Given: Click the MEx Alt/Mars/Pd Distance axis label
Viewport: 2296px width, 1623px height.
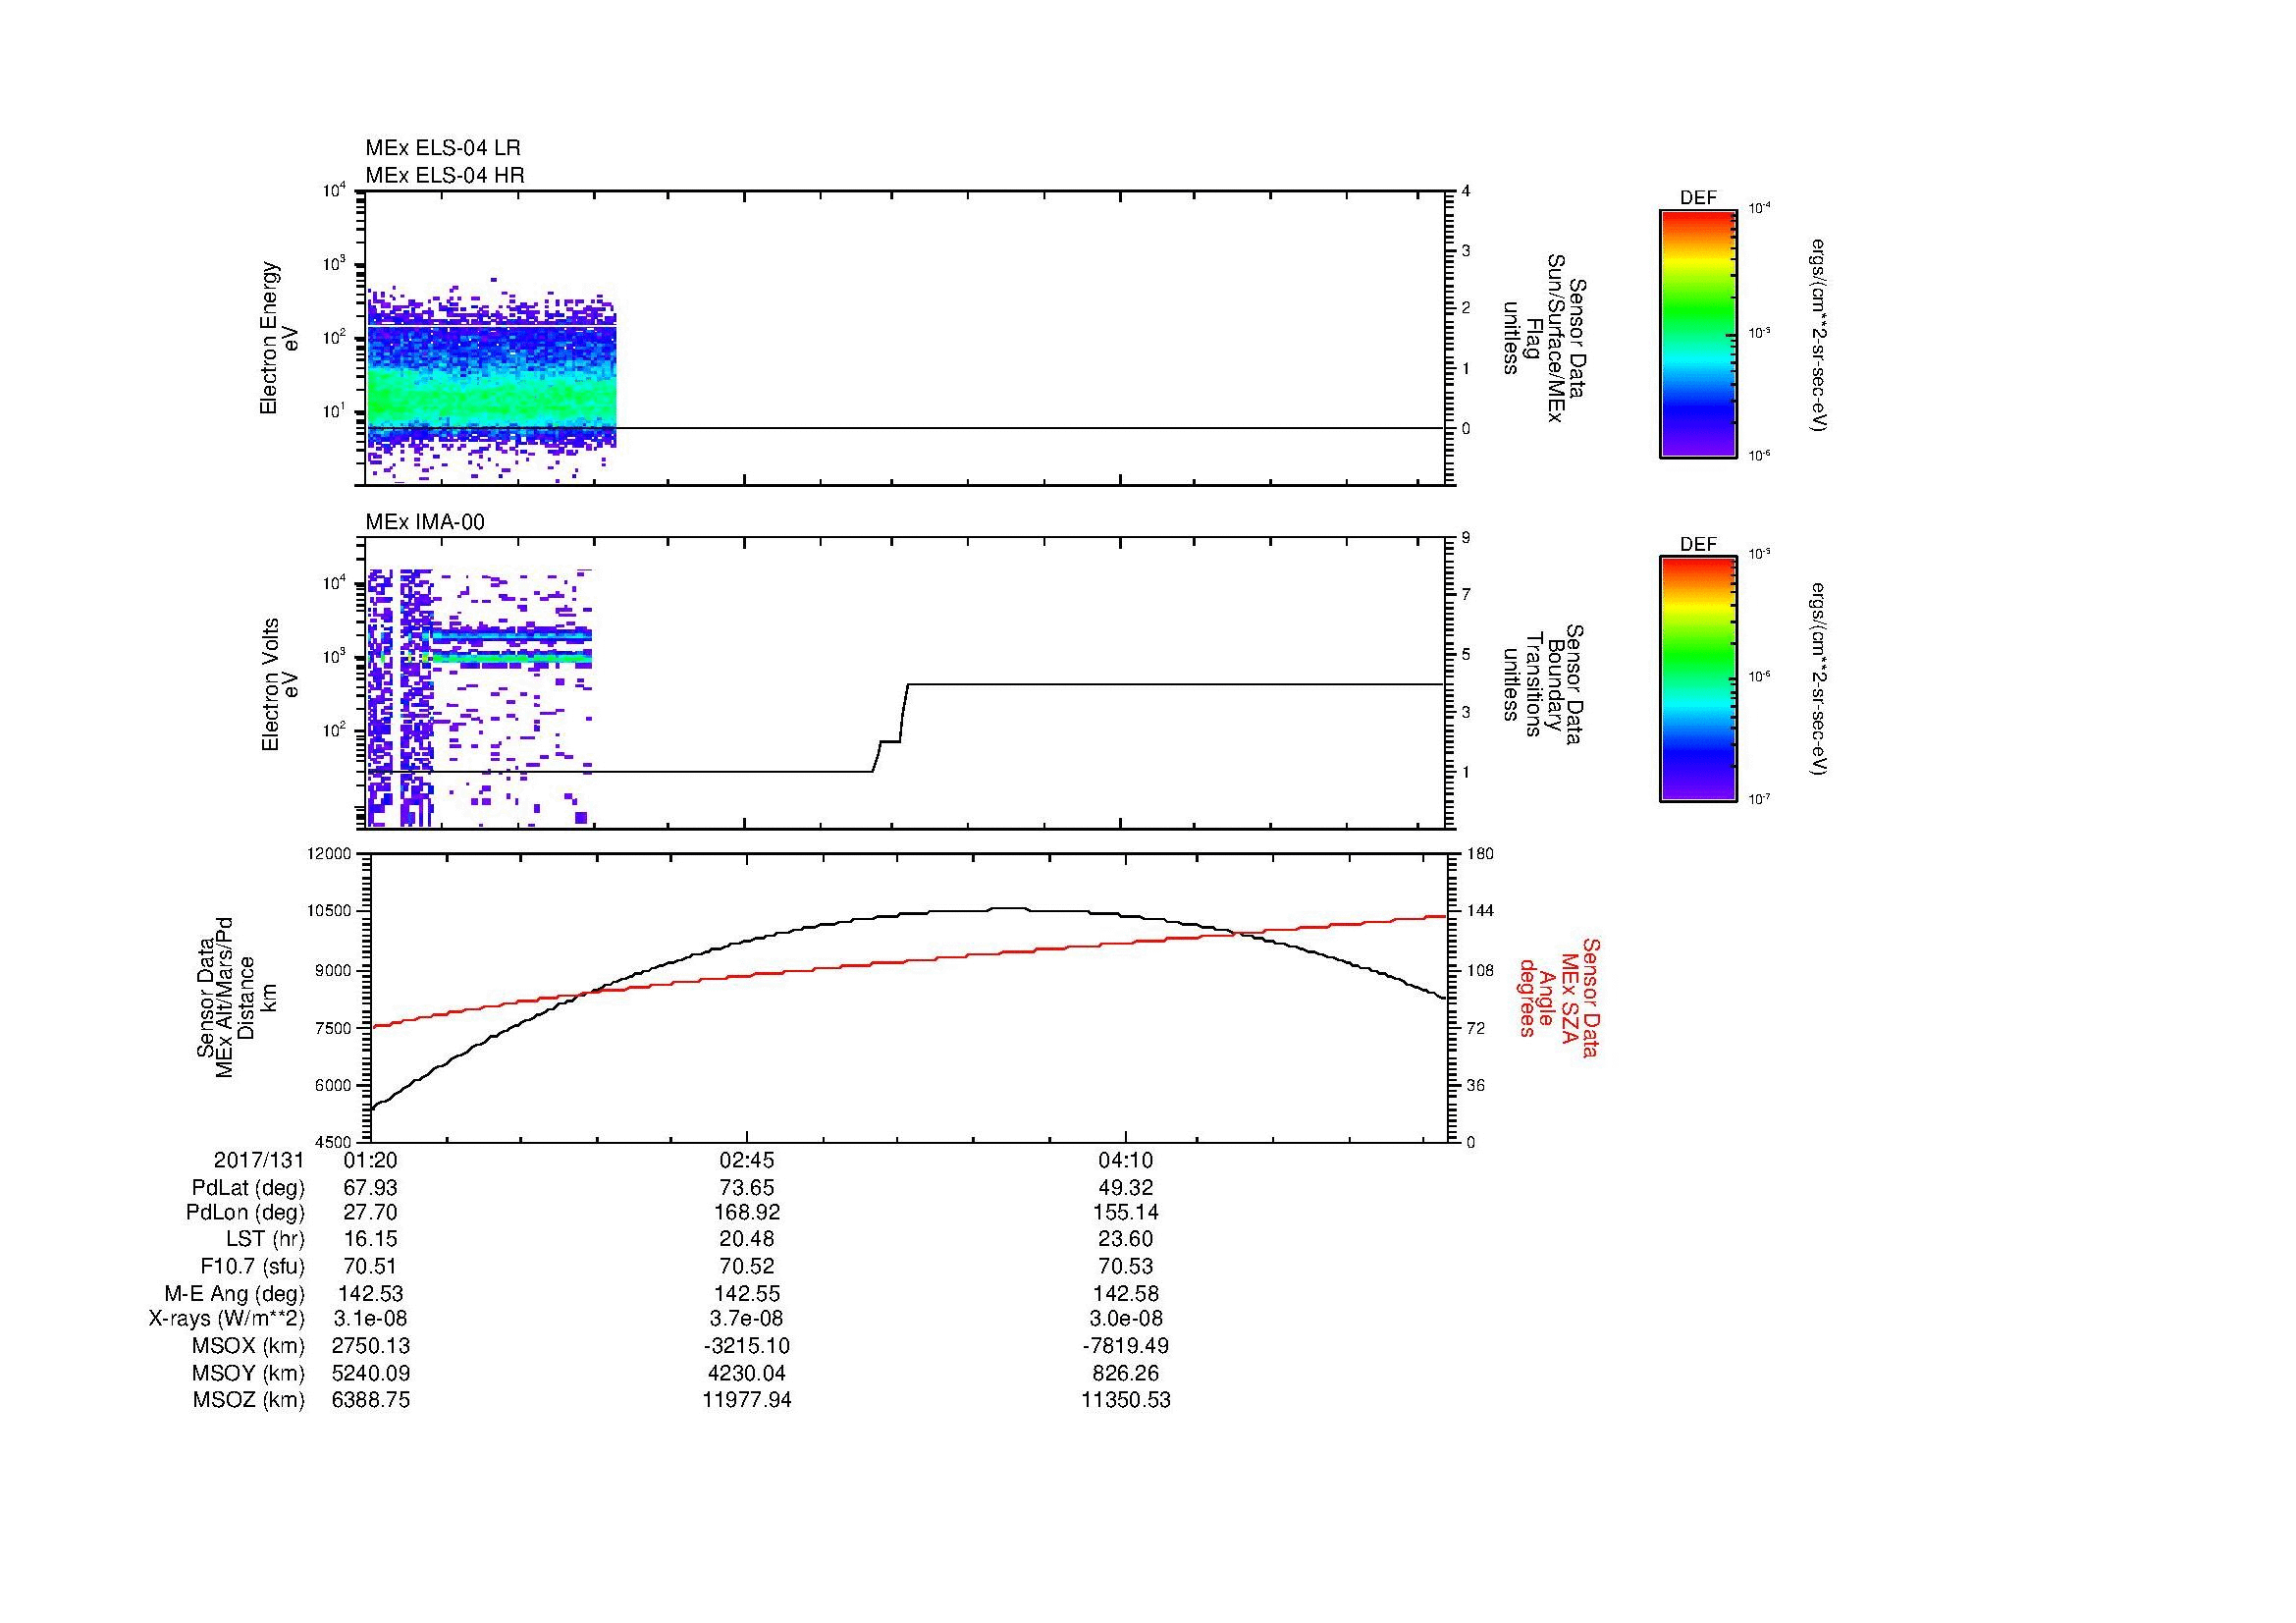Looking at the screenshot, I should pos(235,997).
